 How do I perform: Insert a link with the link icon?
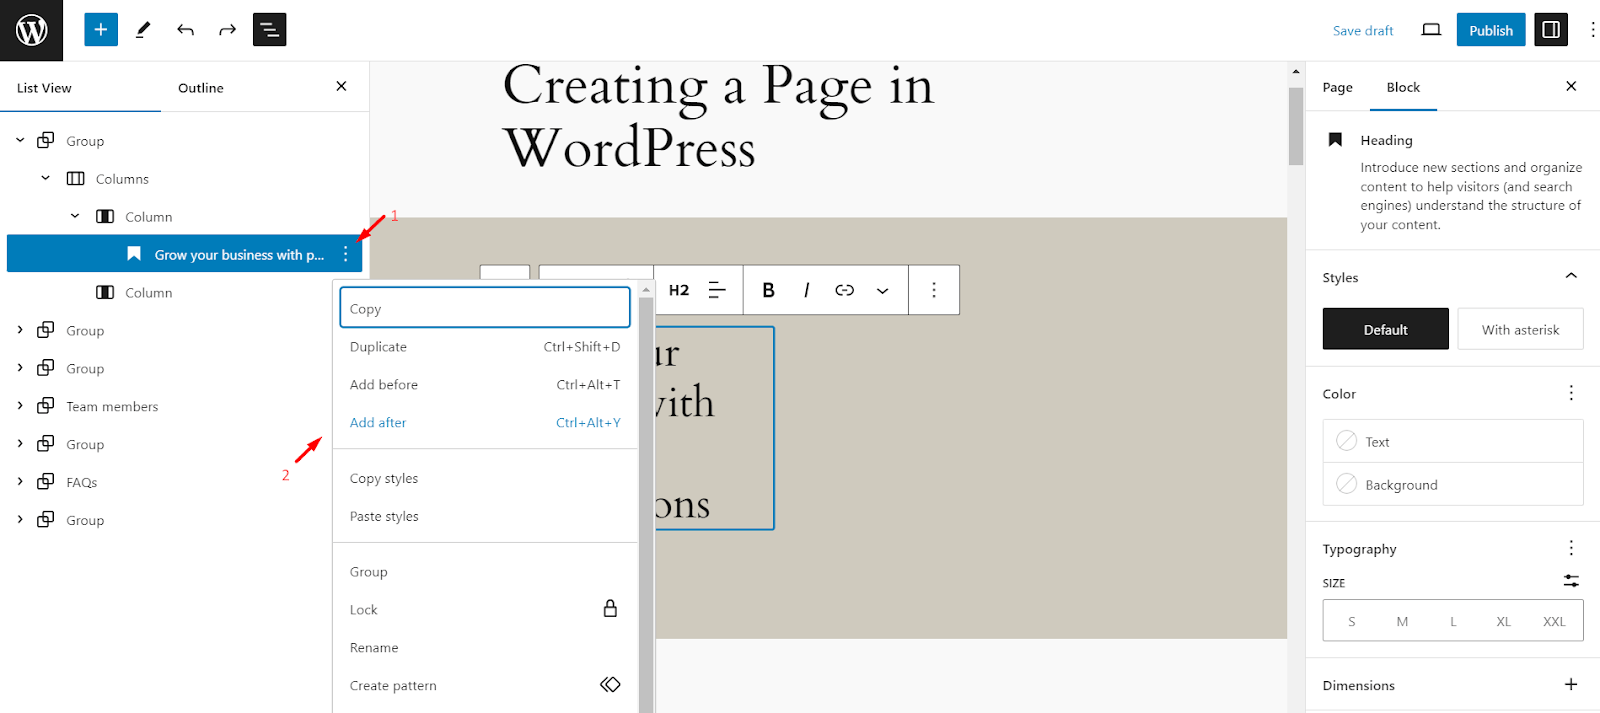pos(844,290)
